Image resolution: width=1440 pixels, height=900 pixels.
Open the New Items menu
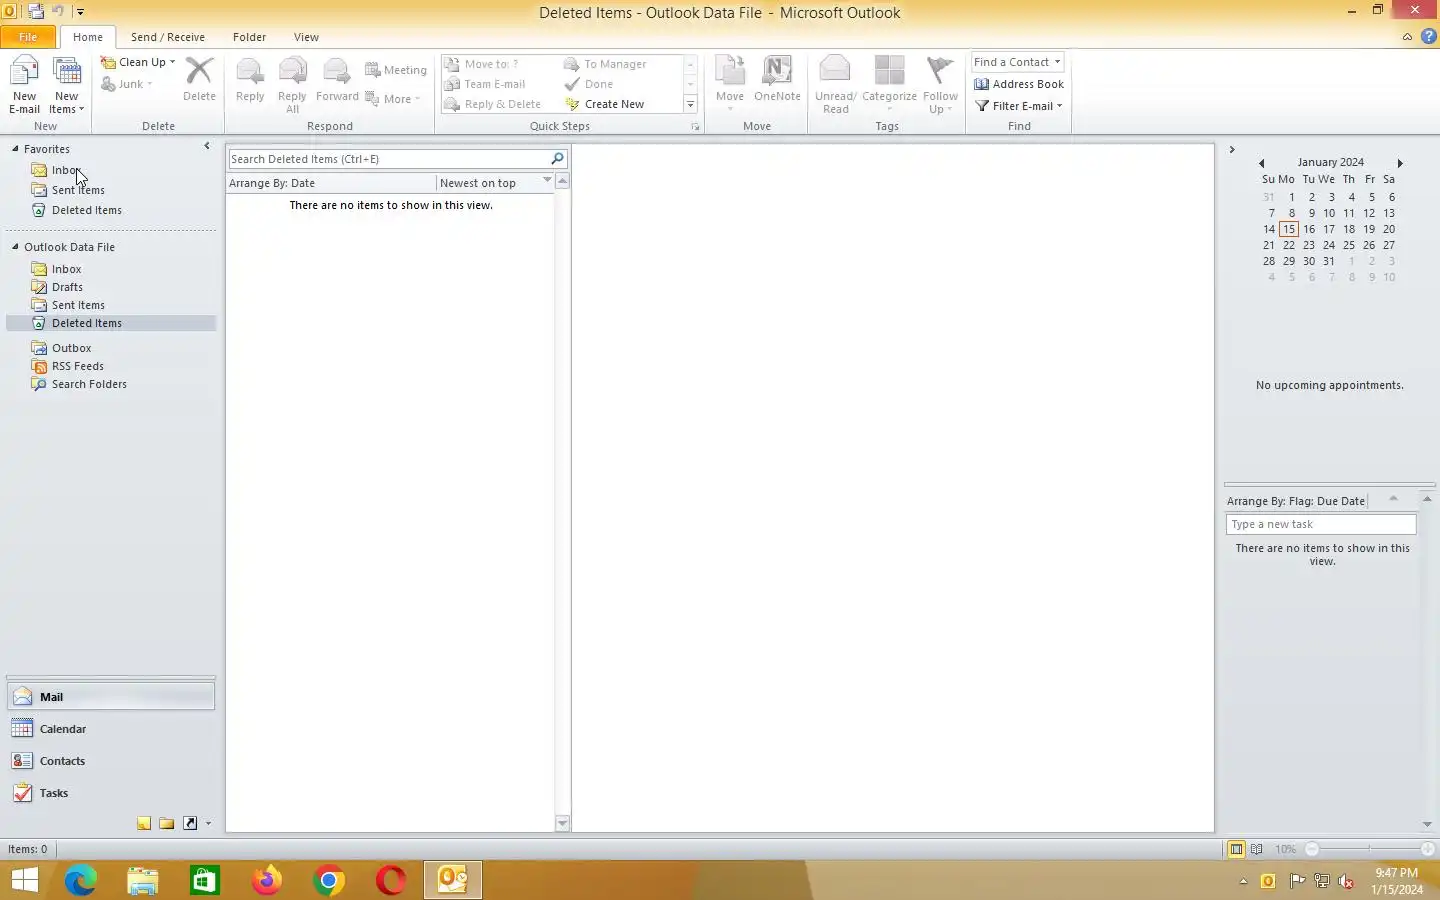67,85
